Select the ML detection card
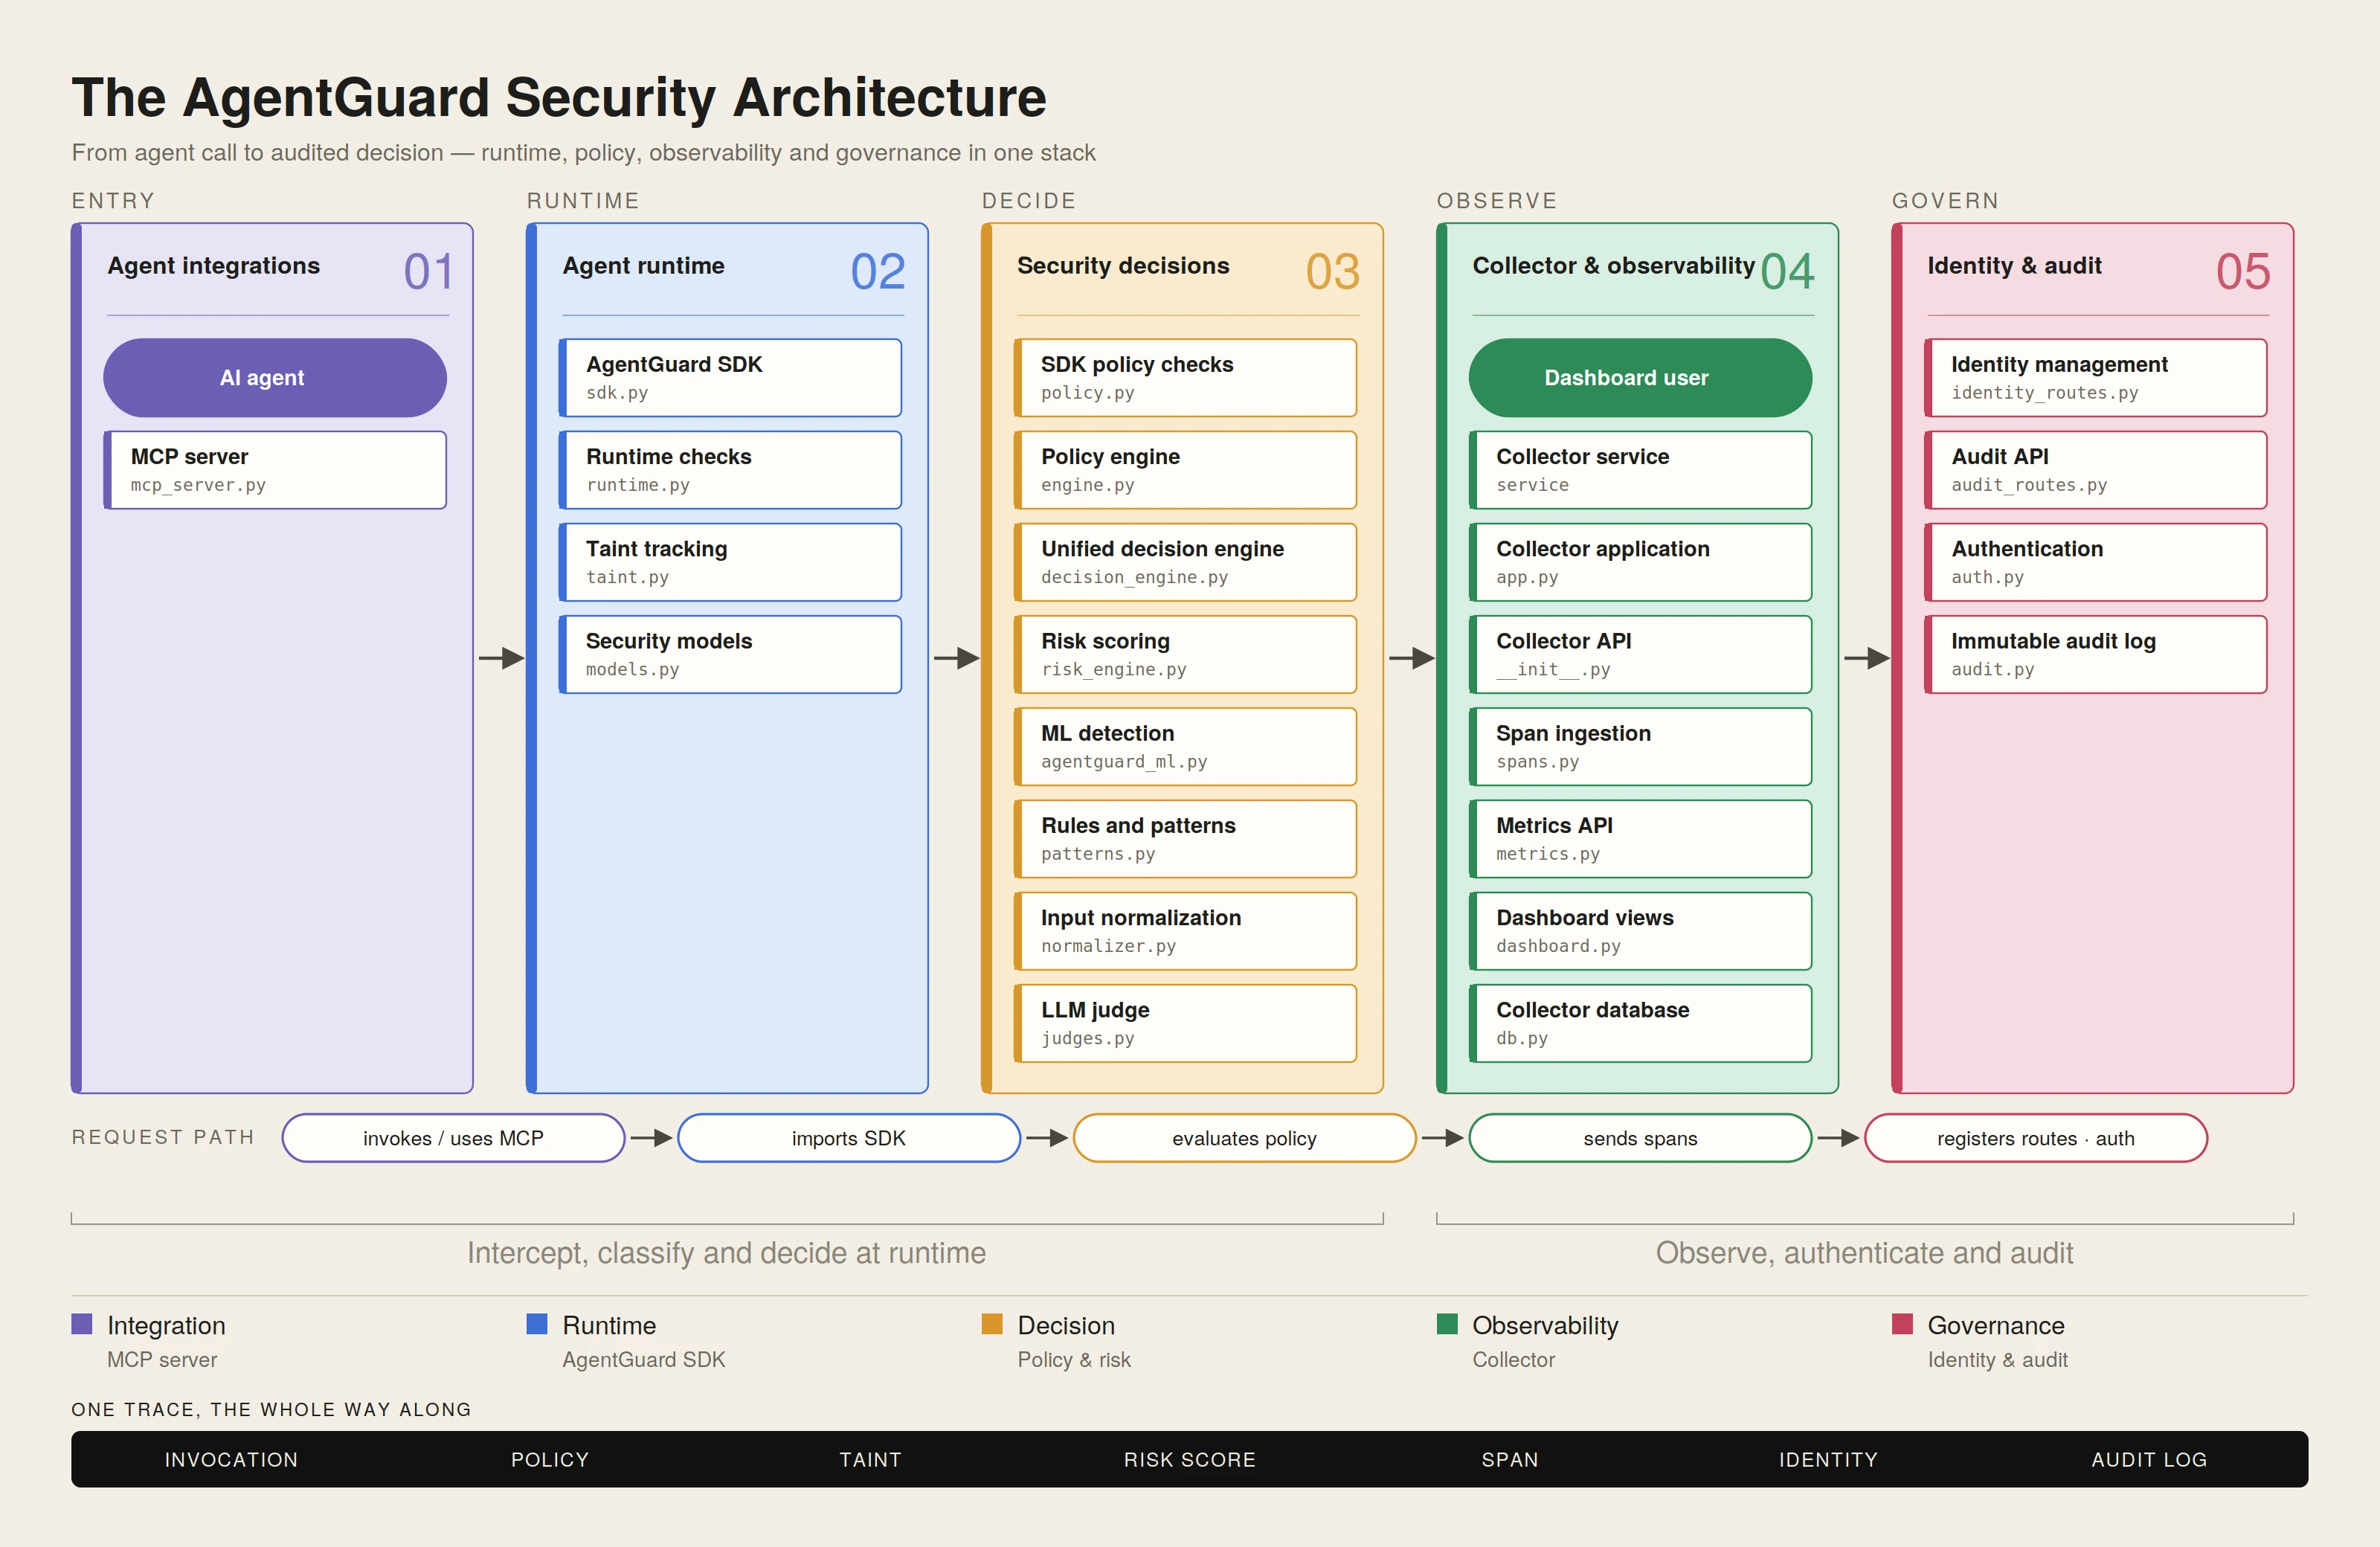 point(1185,747)
